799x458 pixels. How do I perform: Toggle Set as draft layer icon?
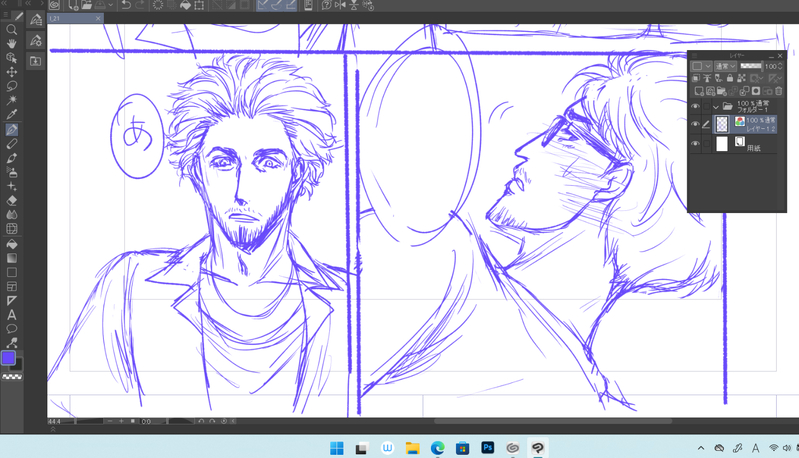(x=718, y=78)
